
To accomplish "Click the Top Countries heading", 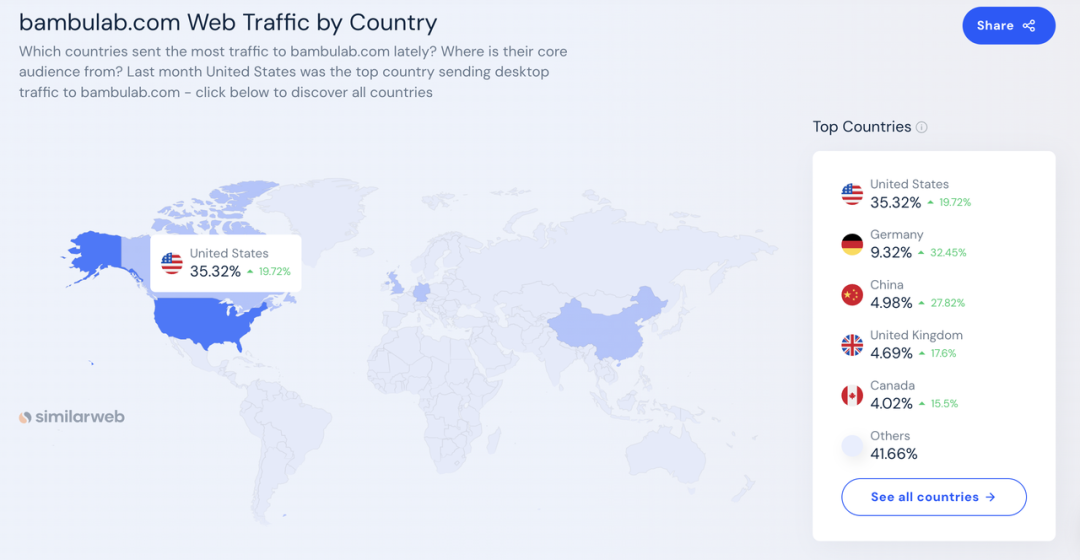I will (x=862, y=127).
